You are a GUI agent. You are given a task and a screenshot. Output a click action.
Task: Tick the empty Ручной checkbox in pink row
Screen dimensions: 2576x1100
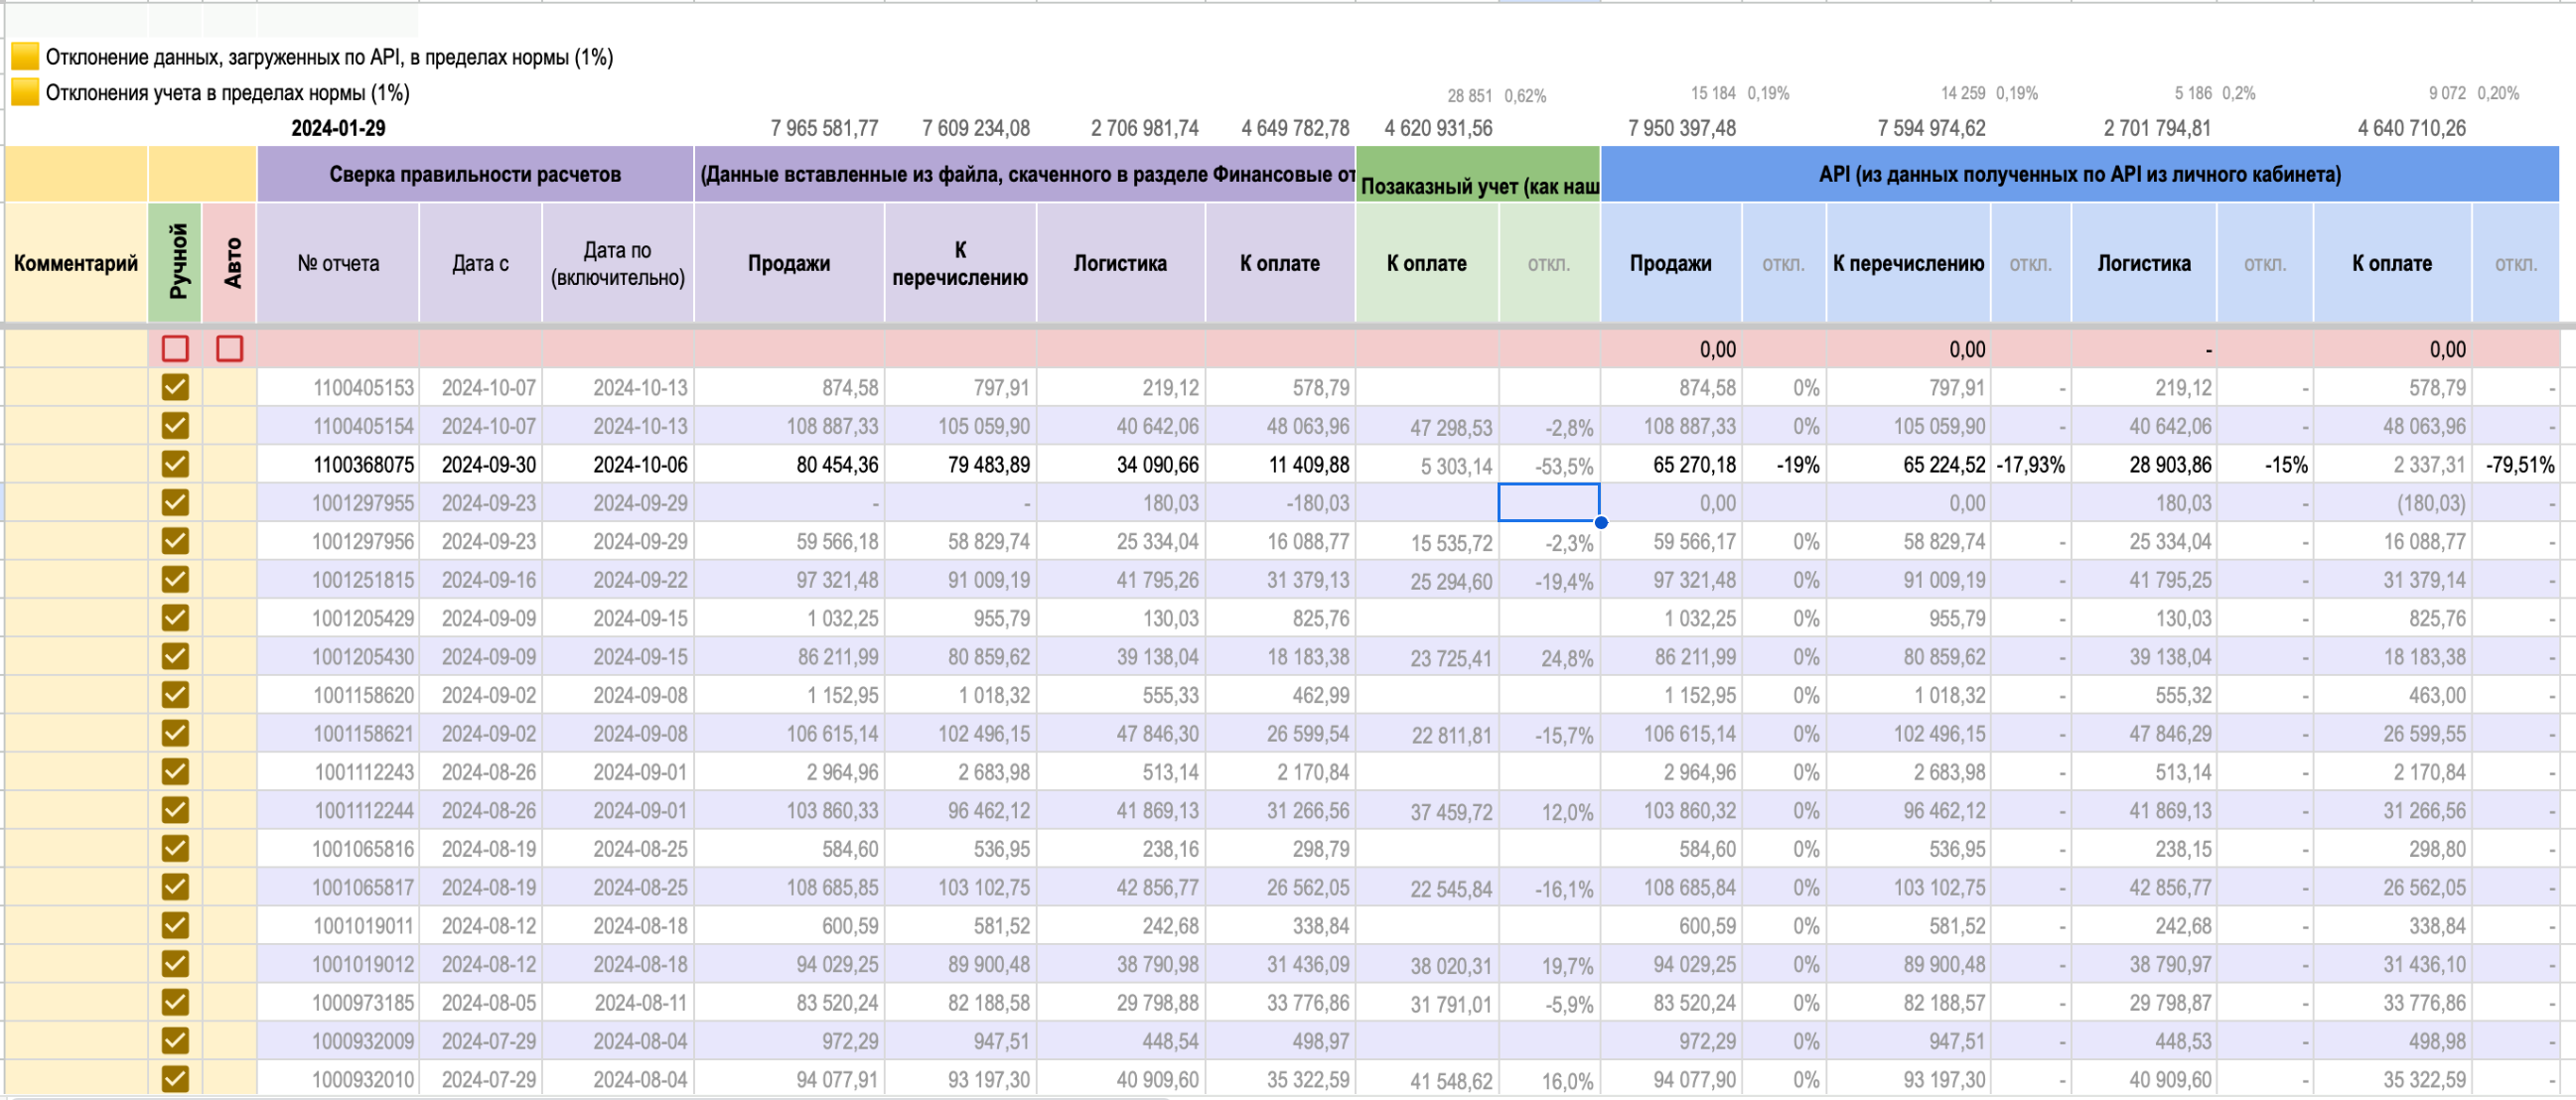pos(175,348)
